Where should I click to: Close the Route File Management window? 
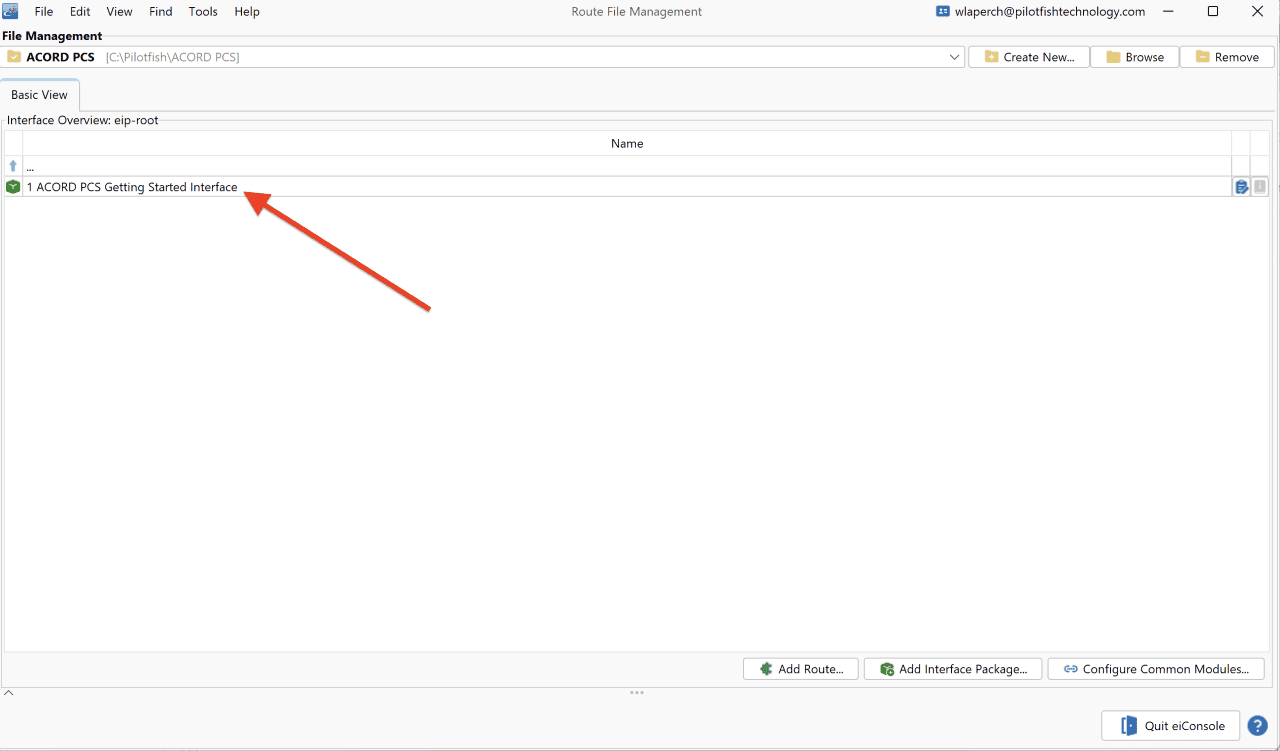(x=1258, y=12)
